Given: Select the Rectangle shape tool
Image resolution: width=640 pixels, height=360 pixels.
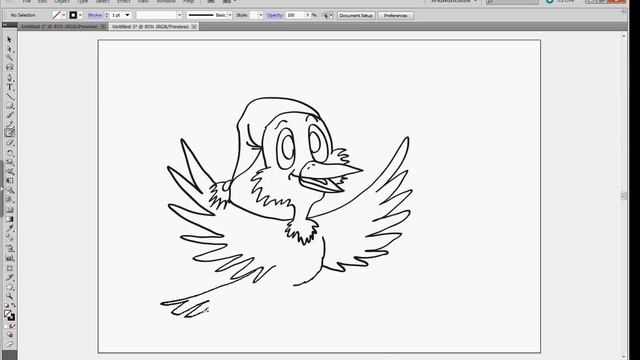Looking at the screenshot, I should pos(9,106).
